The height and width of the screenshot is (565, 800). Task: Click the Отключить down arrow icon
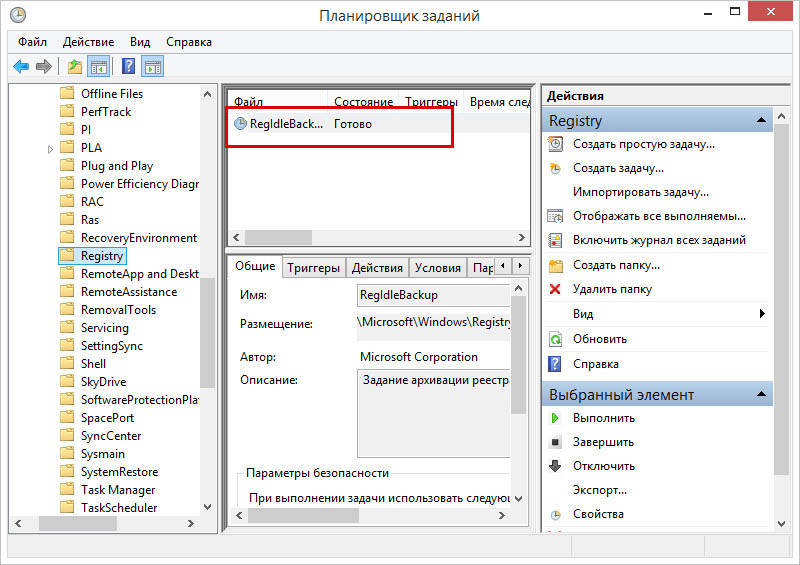point(555,465)
